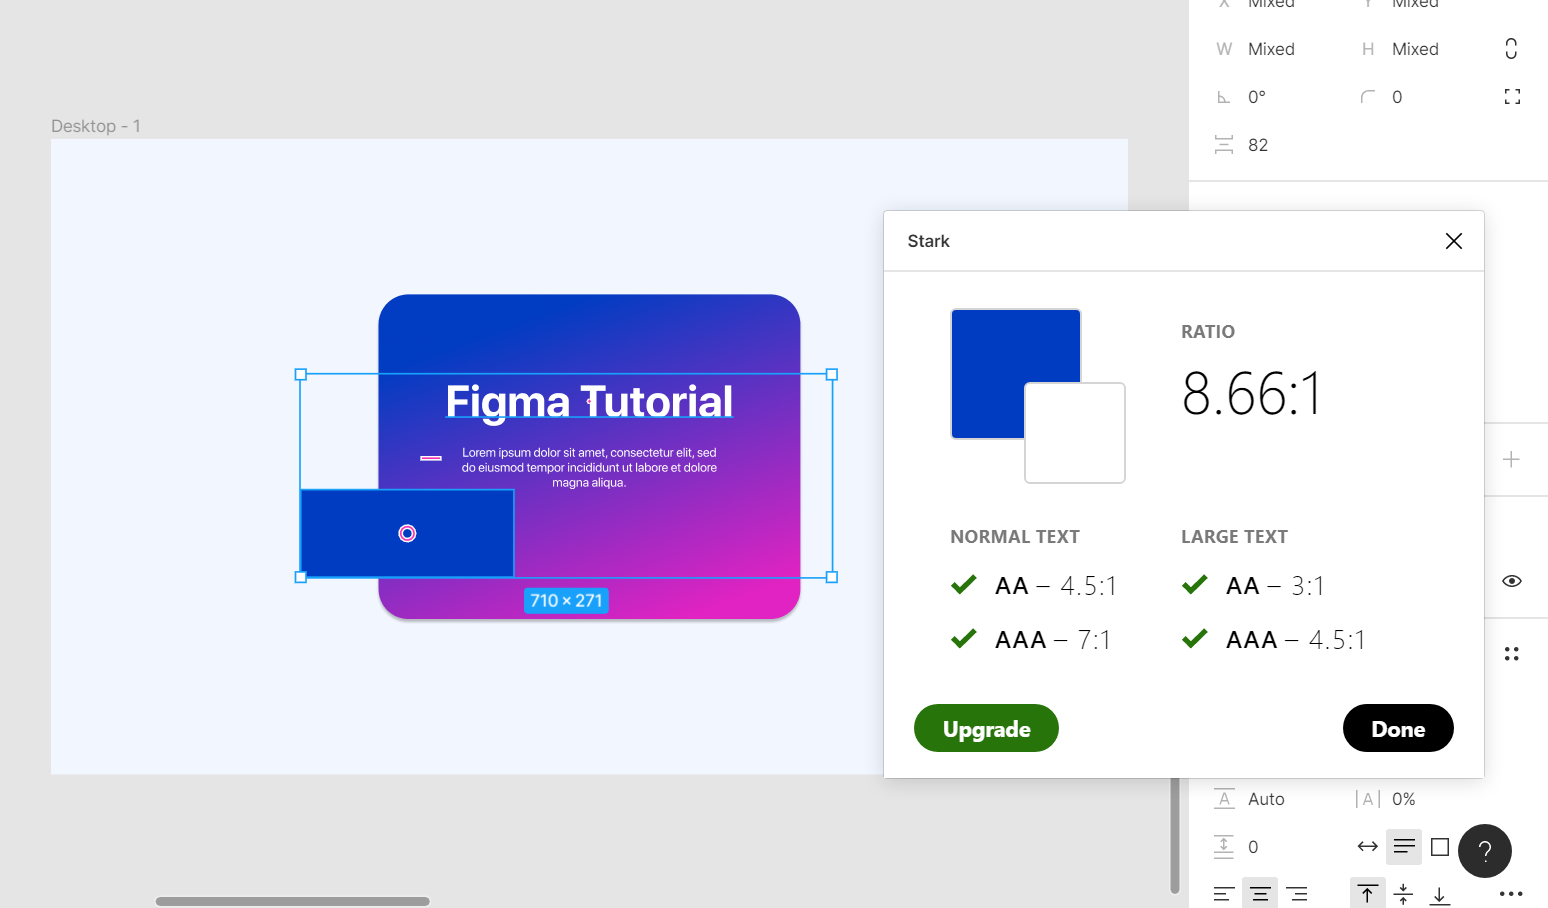Edit the rotation value 0°
The image size is (1548, 908).
tap(1257, 97)
